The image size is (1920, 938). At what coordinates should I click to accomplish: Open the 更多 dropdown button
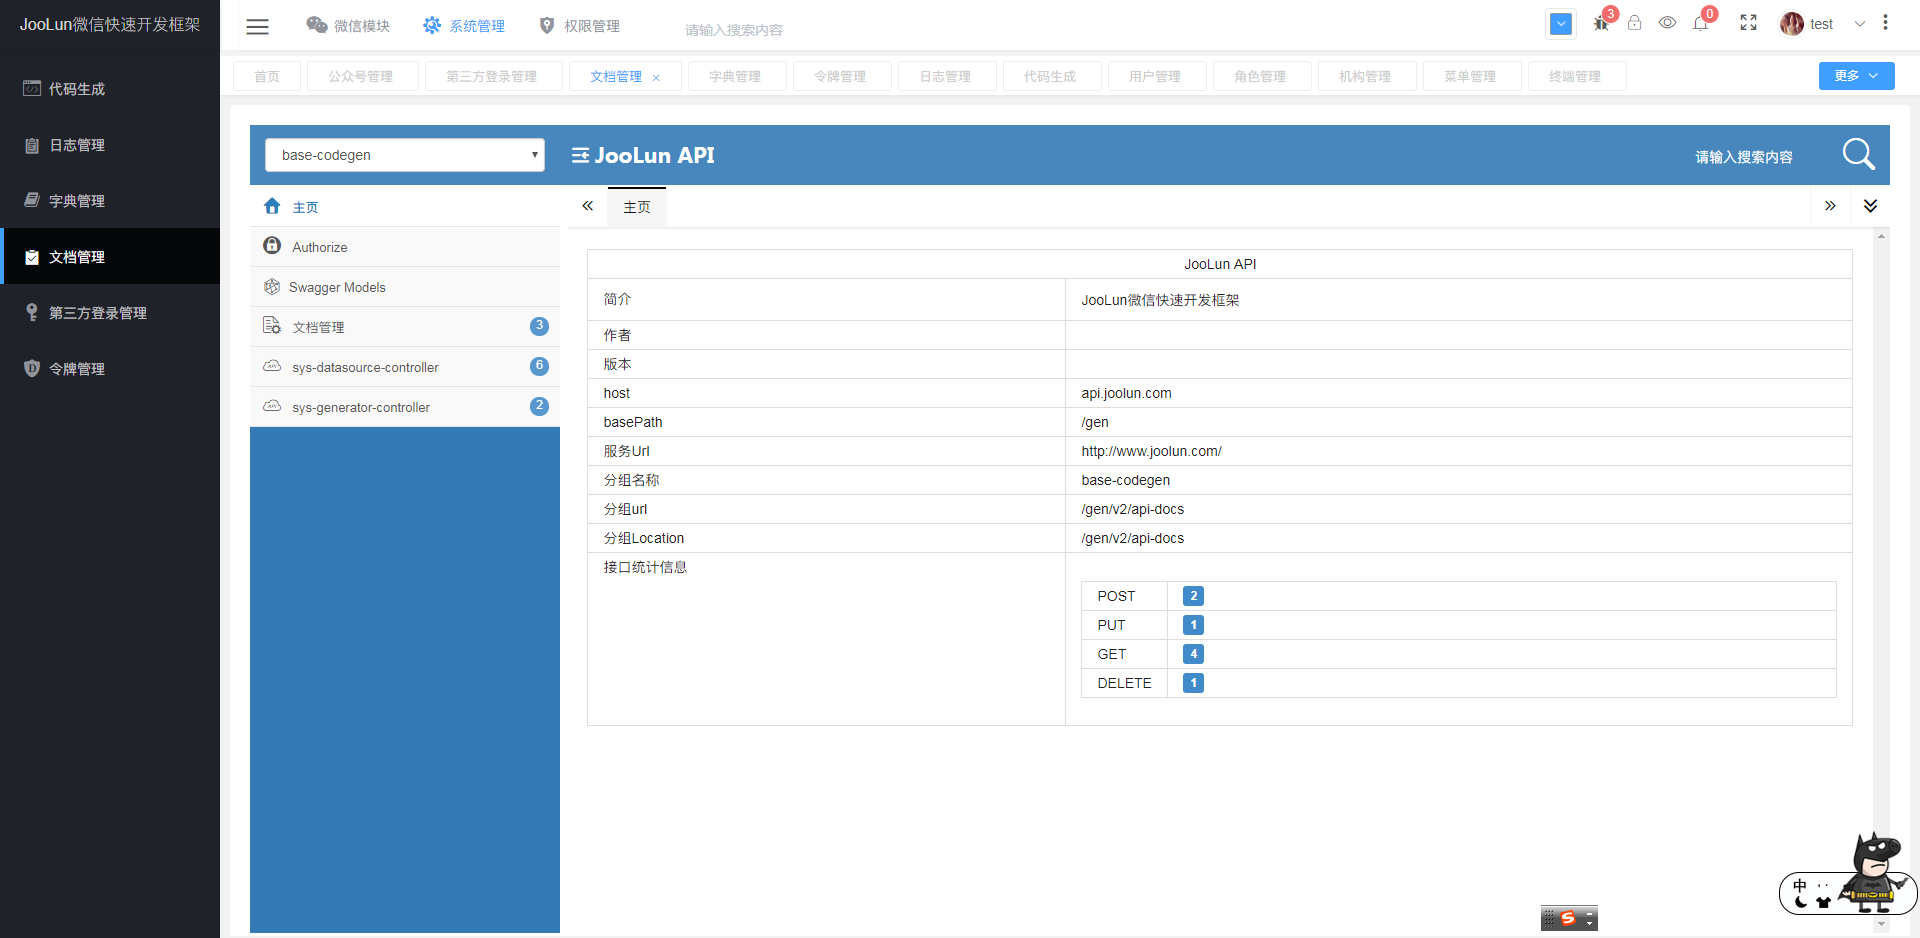[1856, 76]
